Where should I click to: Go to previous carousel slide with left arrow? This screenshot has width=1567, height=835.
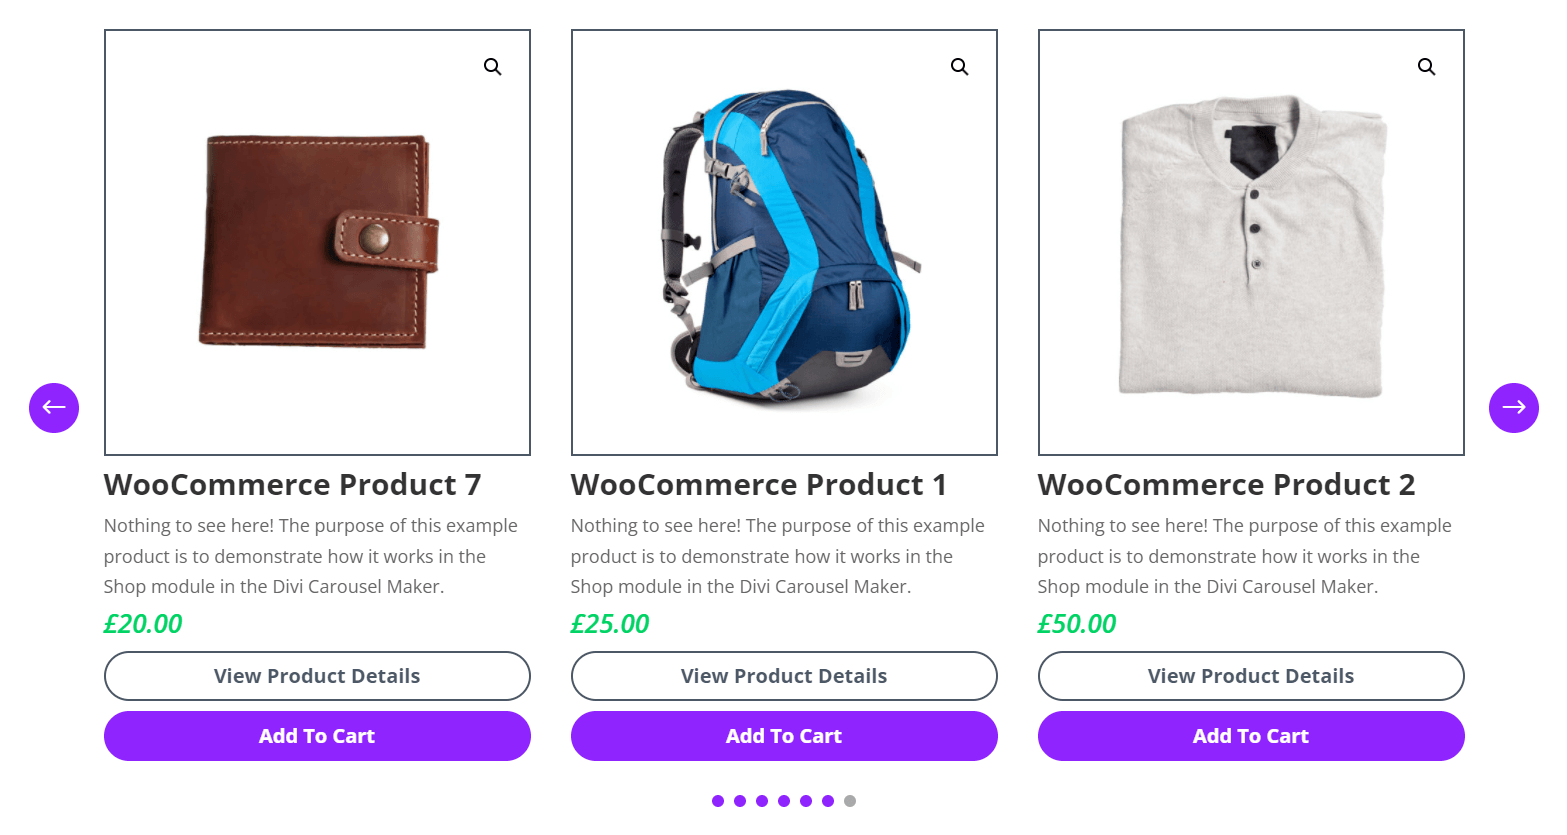click(x=54, y=408)
